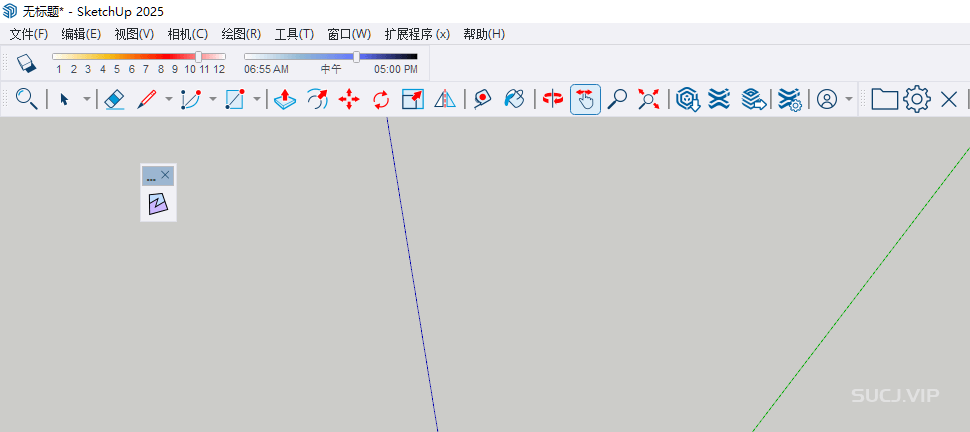
Task: Click the '05:00 PM' sunset label
Action: pos(396,69)
